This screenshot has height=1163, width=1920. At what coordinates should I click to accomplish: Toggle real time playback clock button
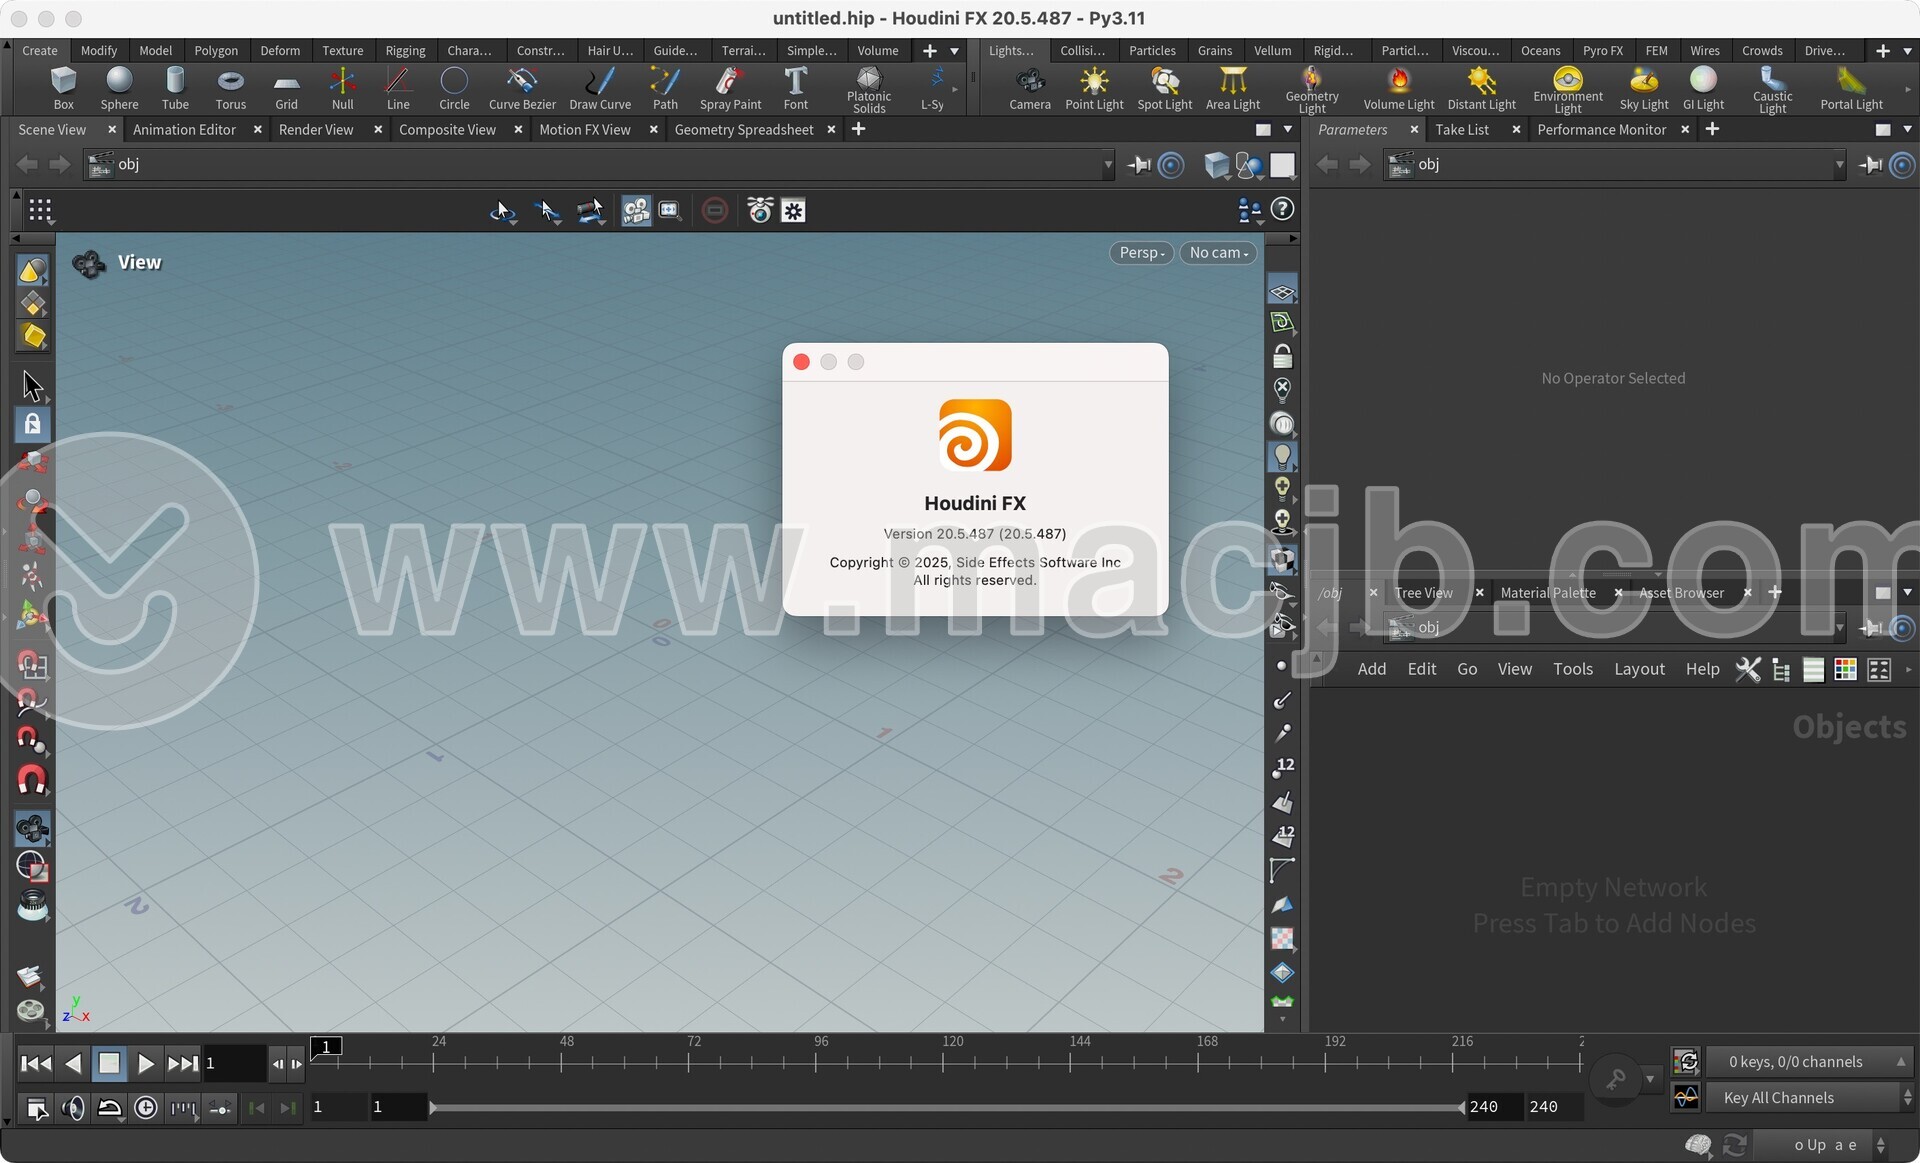click(x=146, y=1107)
